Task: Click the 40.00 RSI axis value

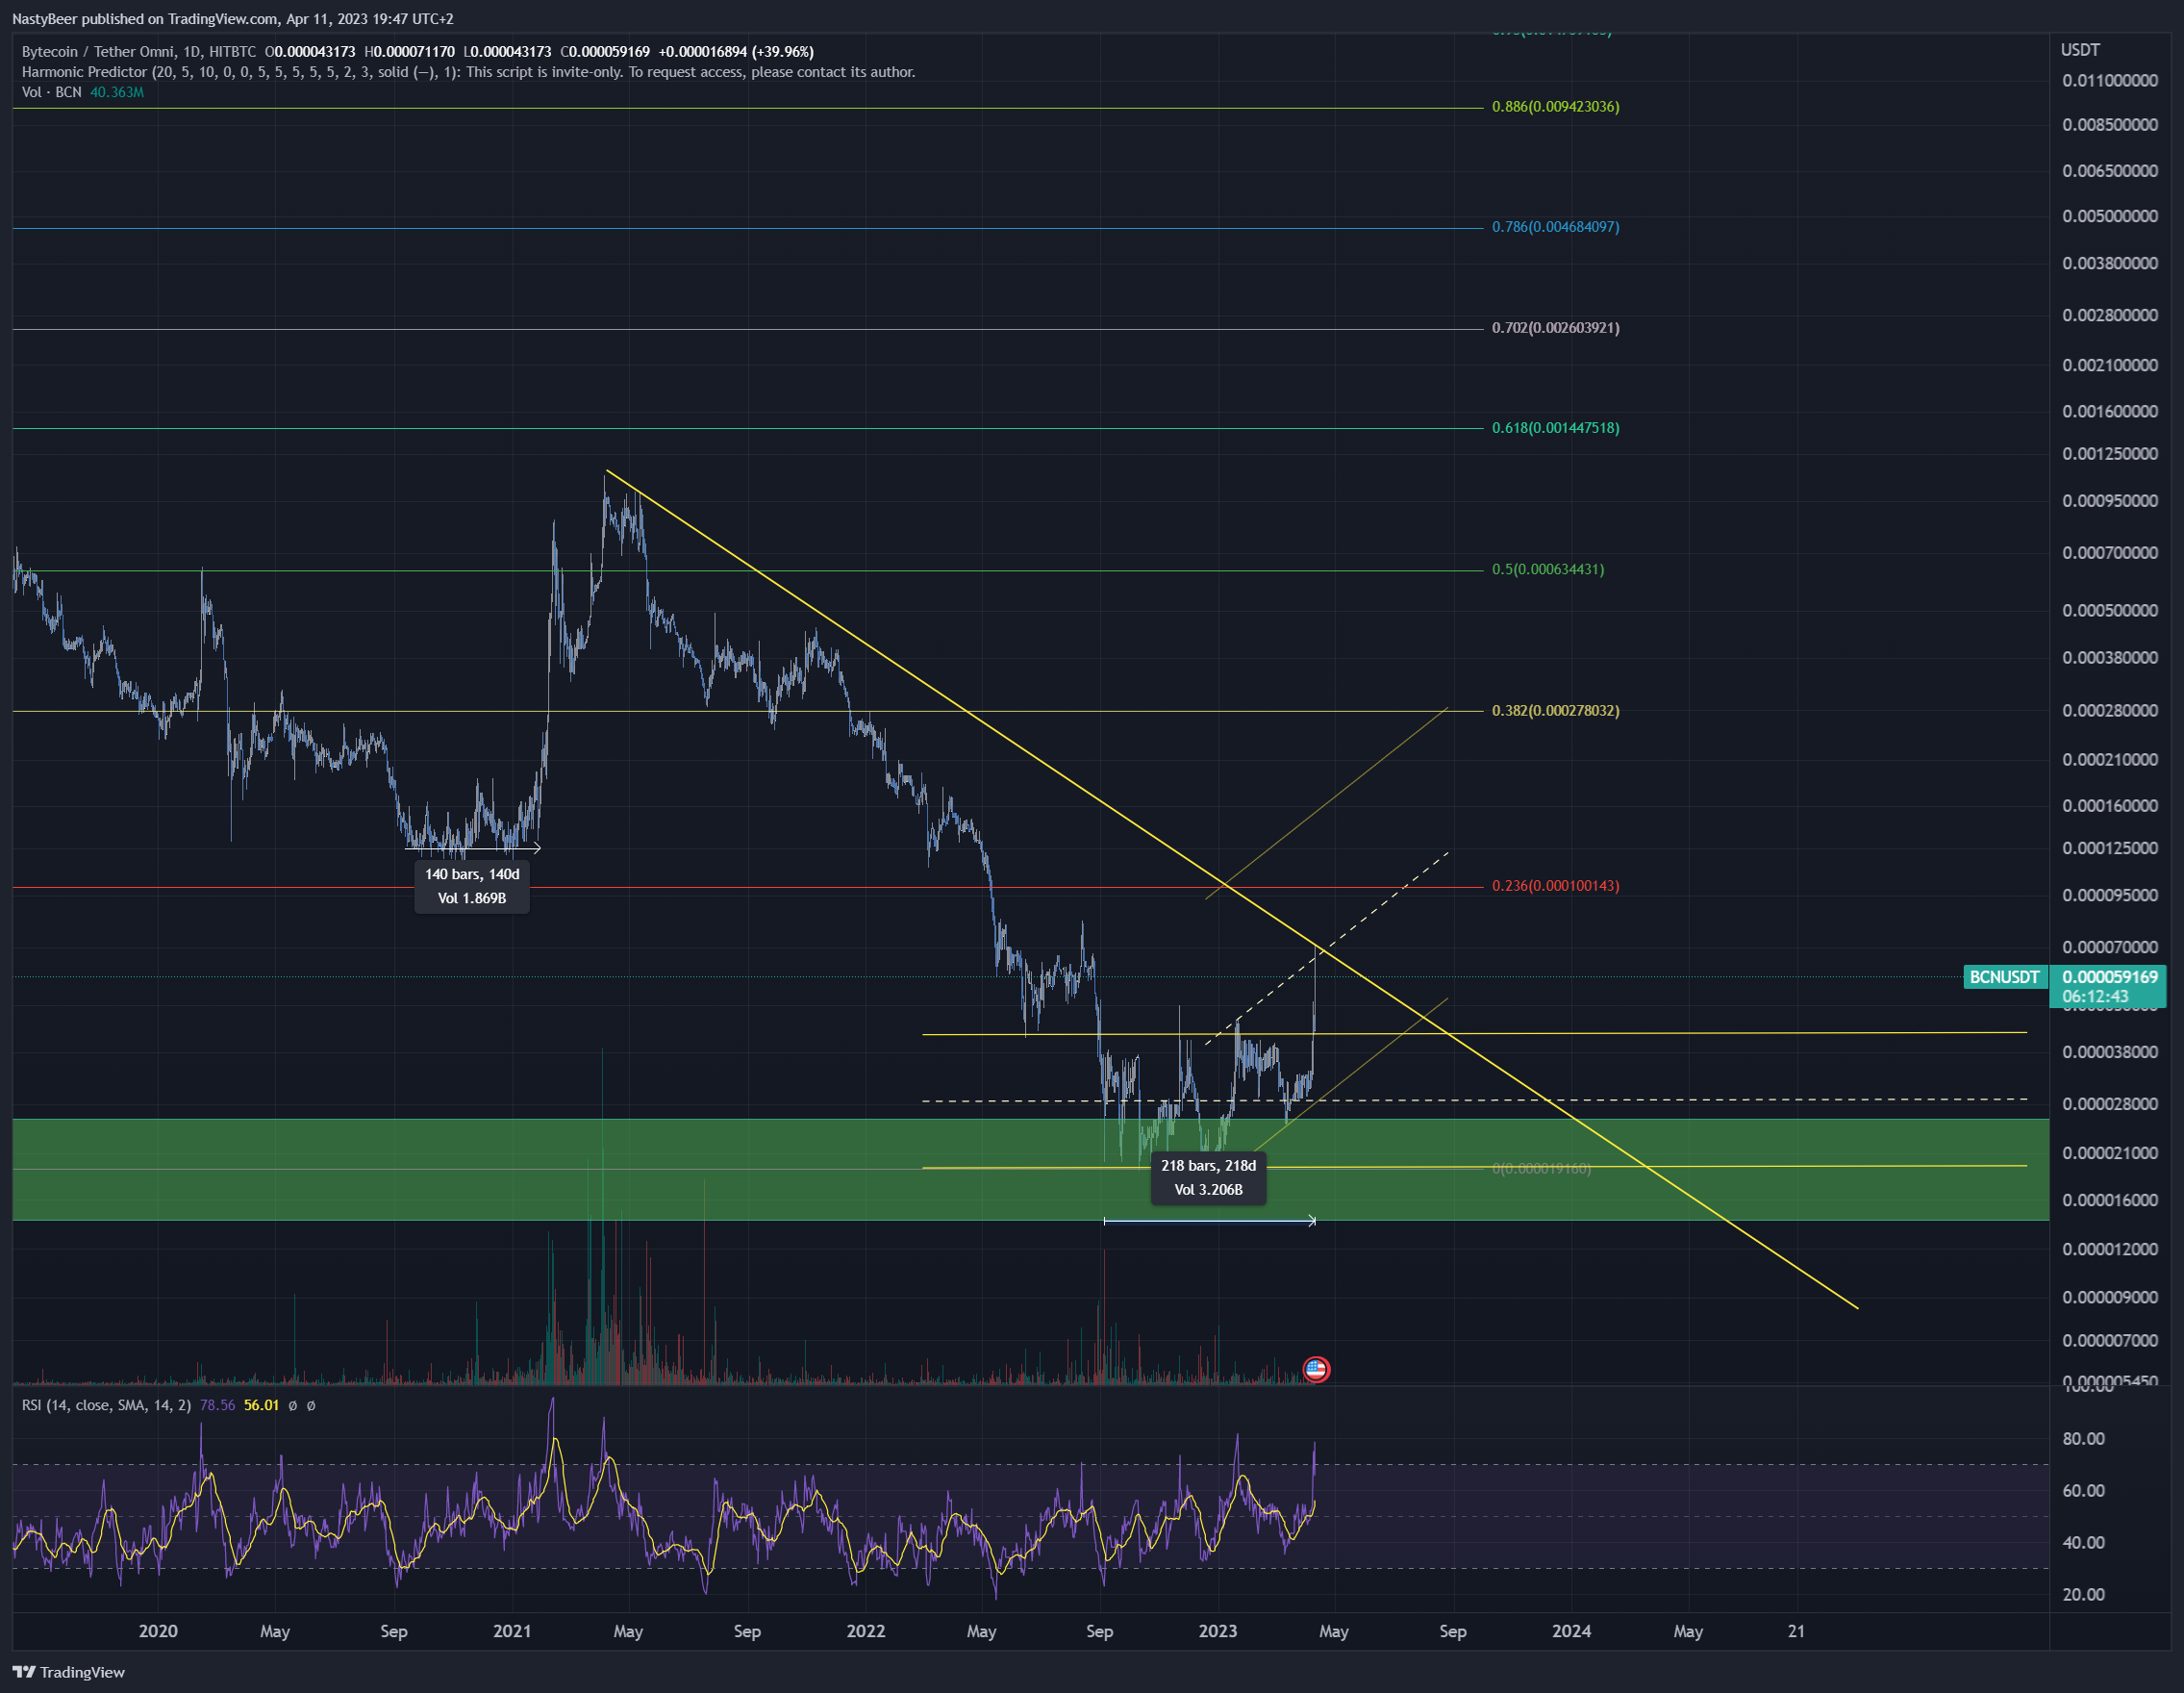Action: [x=2084, y=1543]
